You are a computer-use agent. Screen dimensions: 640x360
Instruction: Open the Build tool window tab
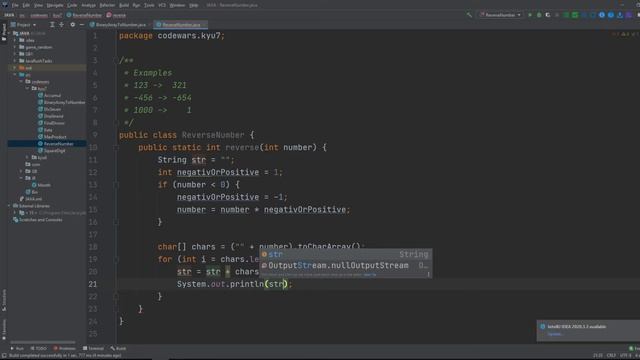point(118,348)
